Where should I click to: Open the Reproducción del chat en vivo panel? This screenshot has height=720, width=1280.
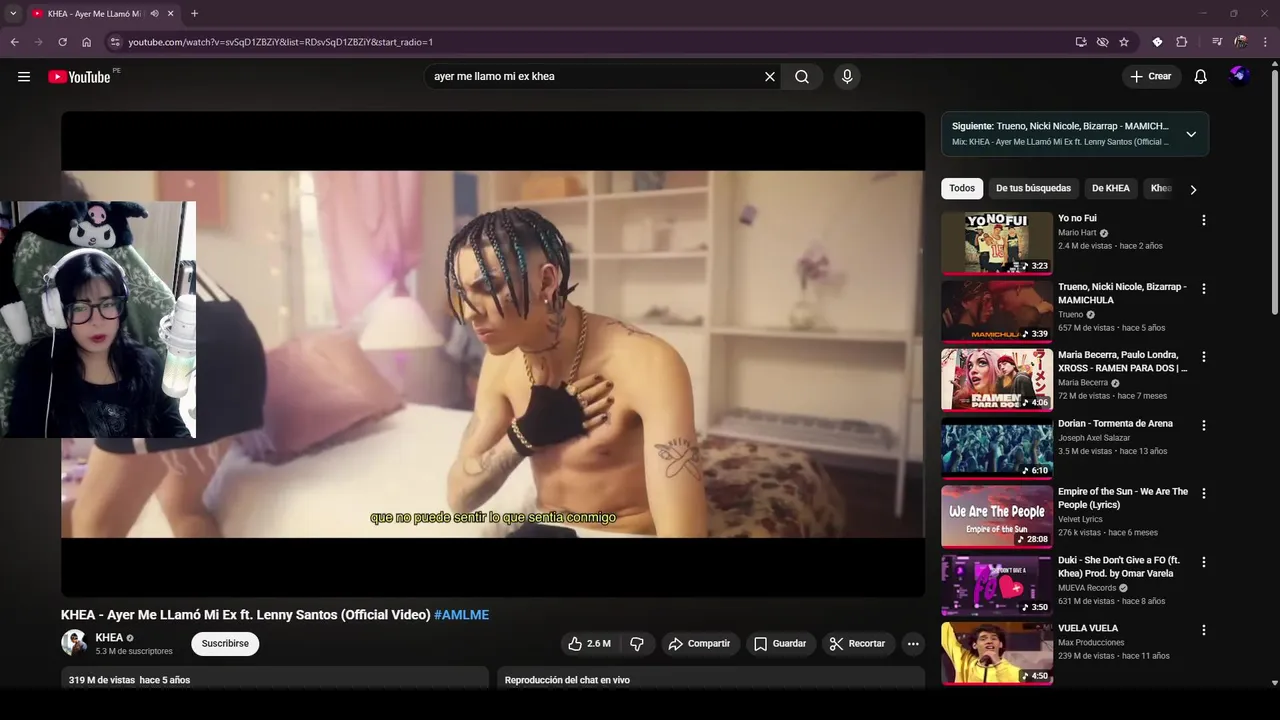tap(711, 679)
